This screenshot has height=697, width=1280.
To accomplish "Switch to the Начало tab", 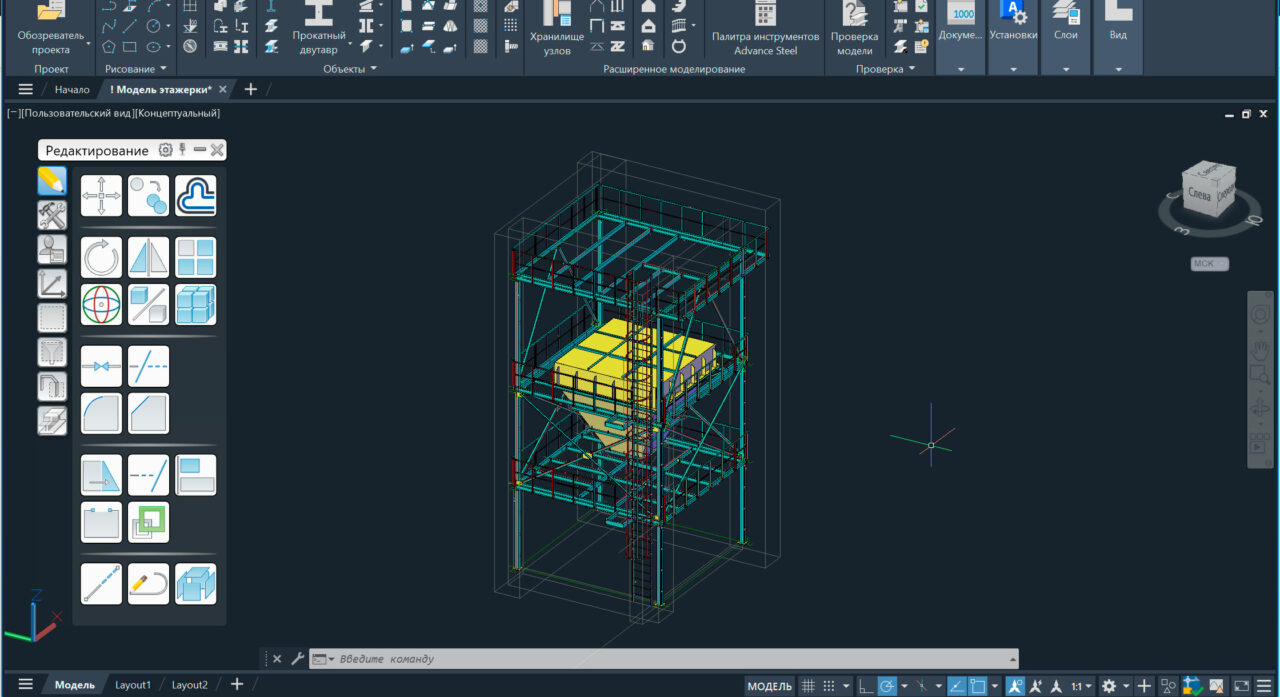I will [73, 88].
